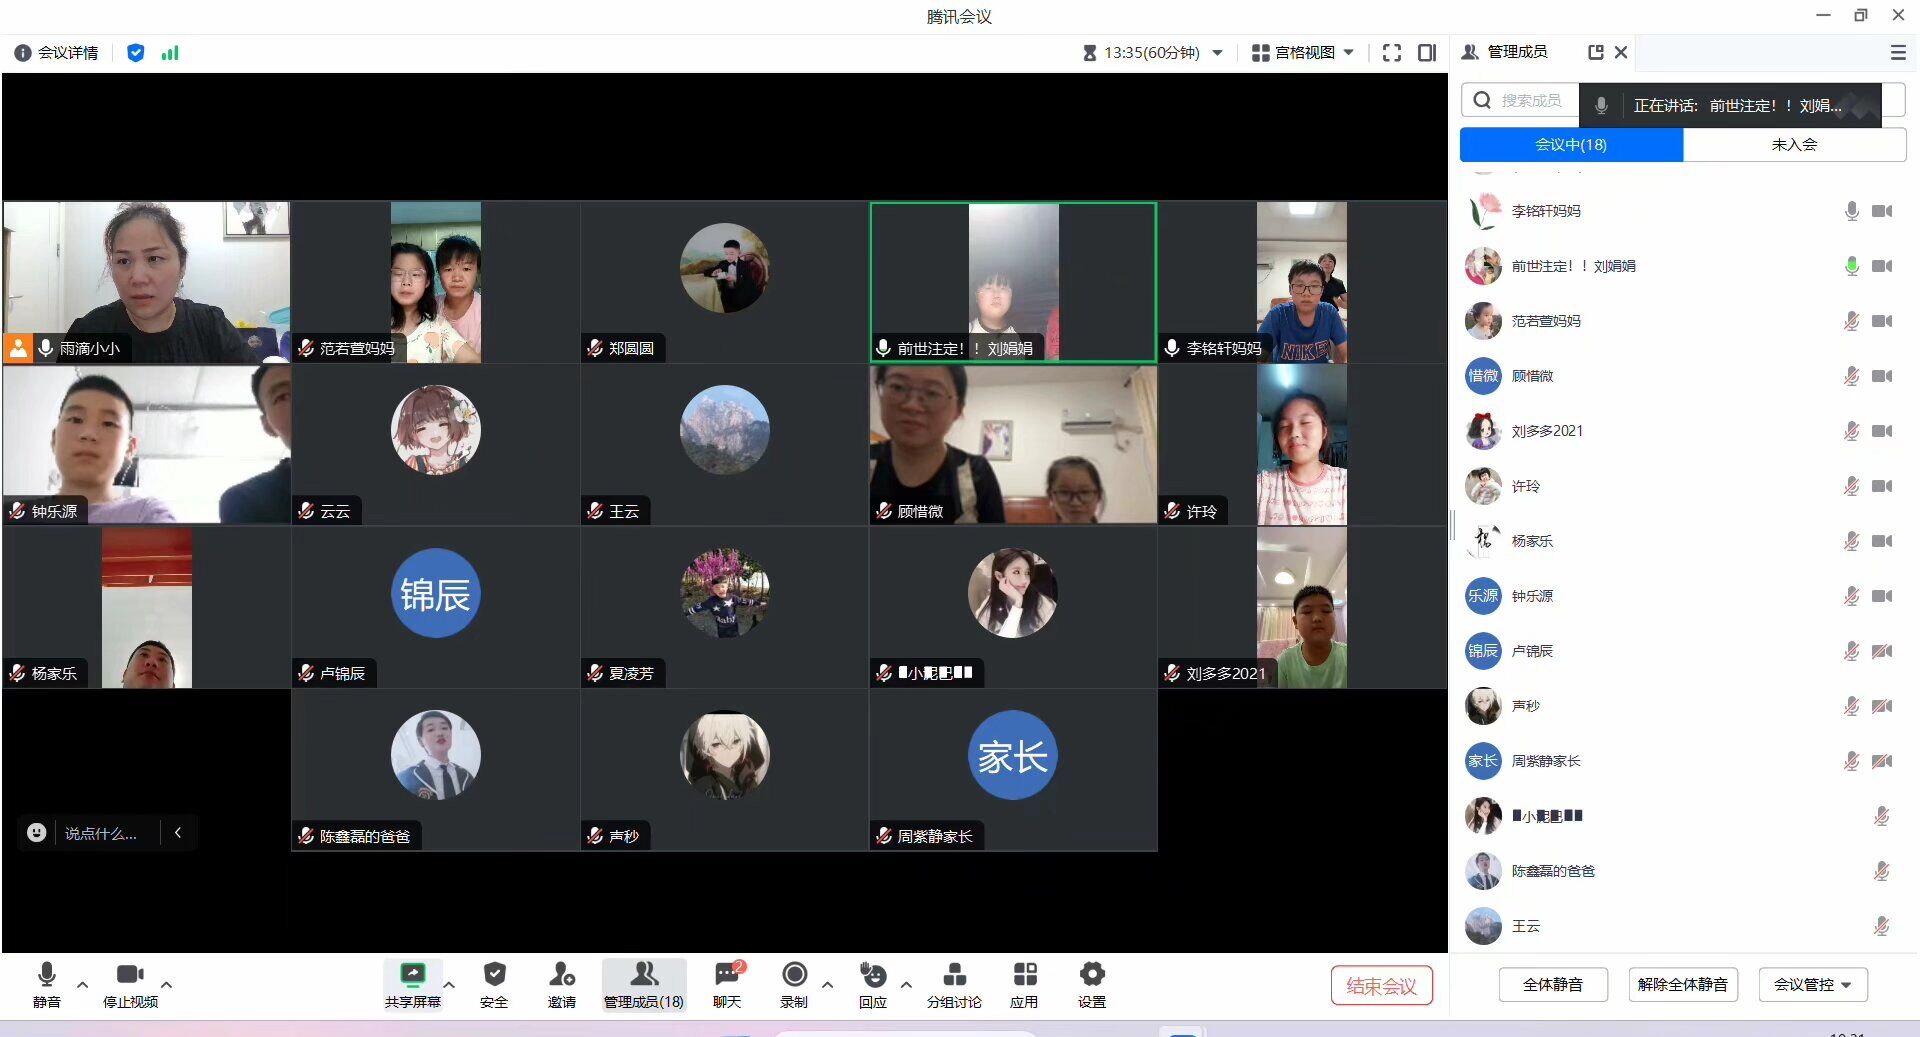The width and height of the screenshot is (1920, 1037).
Task: Switch to the 未入会 tab
Action: pos(1794,145)
